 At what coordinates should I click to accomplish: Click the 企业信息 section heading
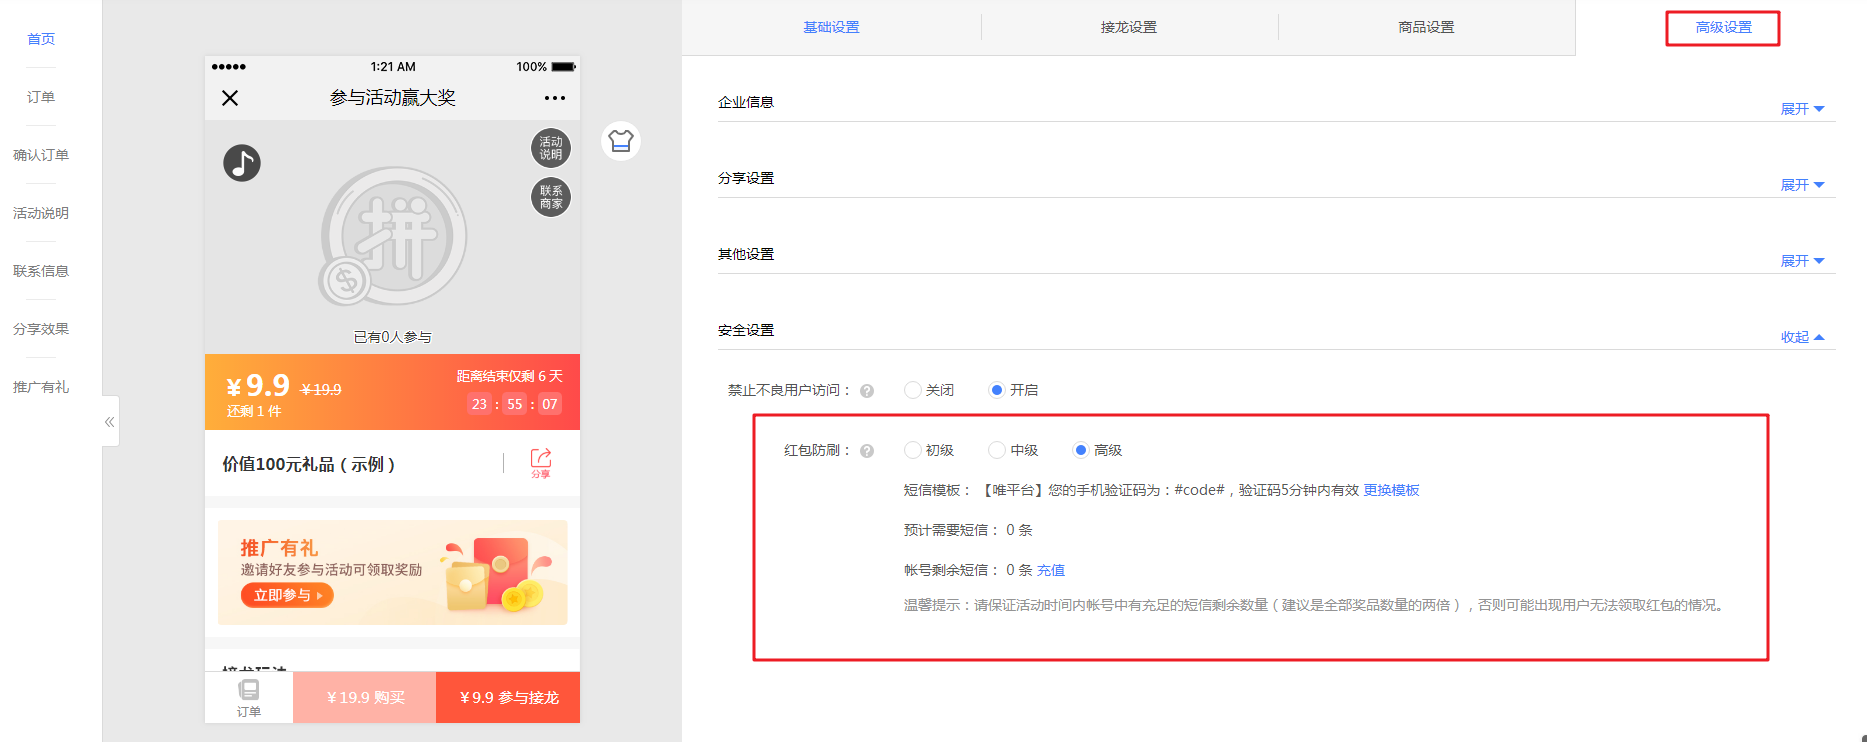746,102
